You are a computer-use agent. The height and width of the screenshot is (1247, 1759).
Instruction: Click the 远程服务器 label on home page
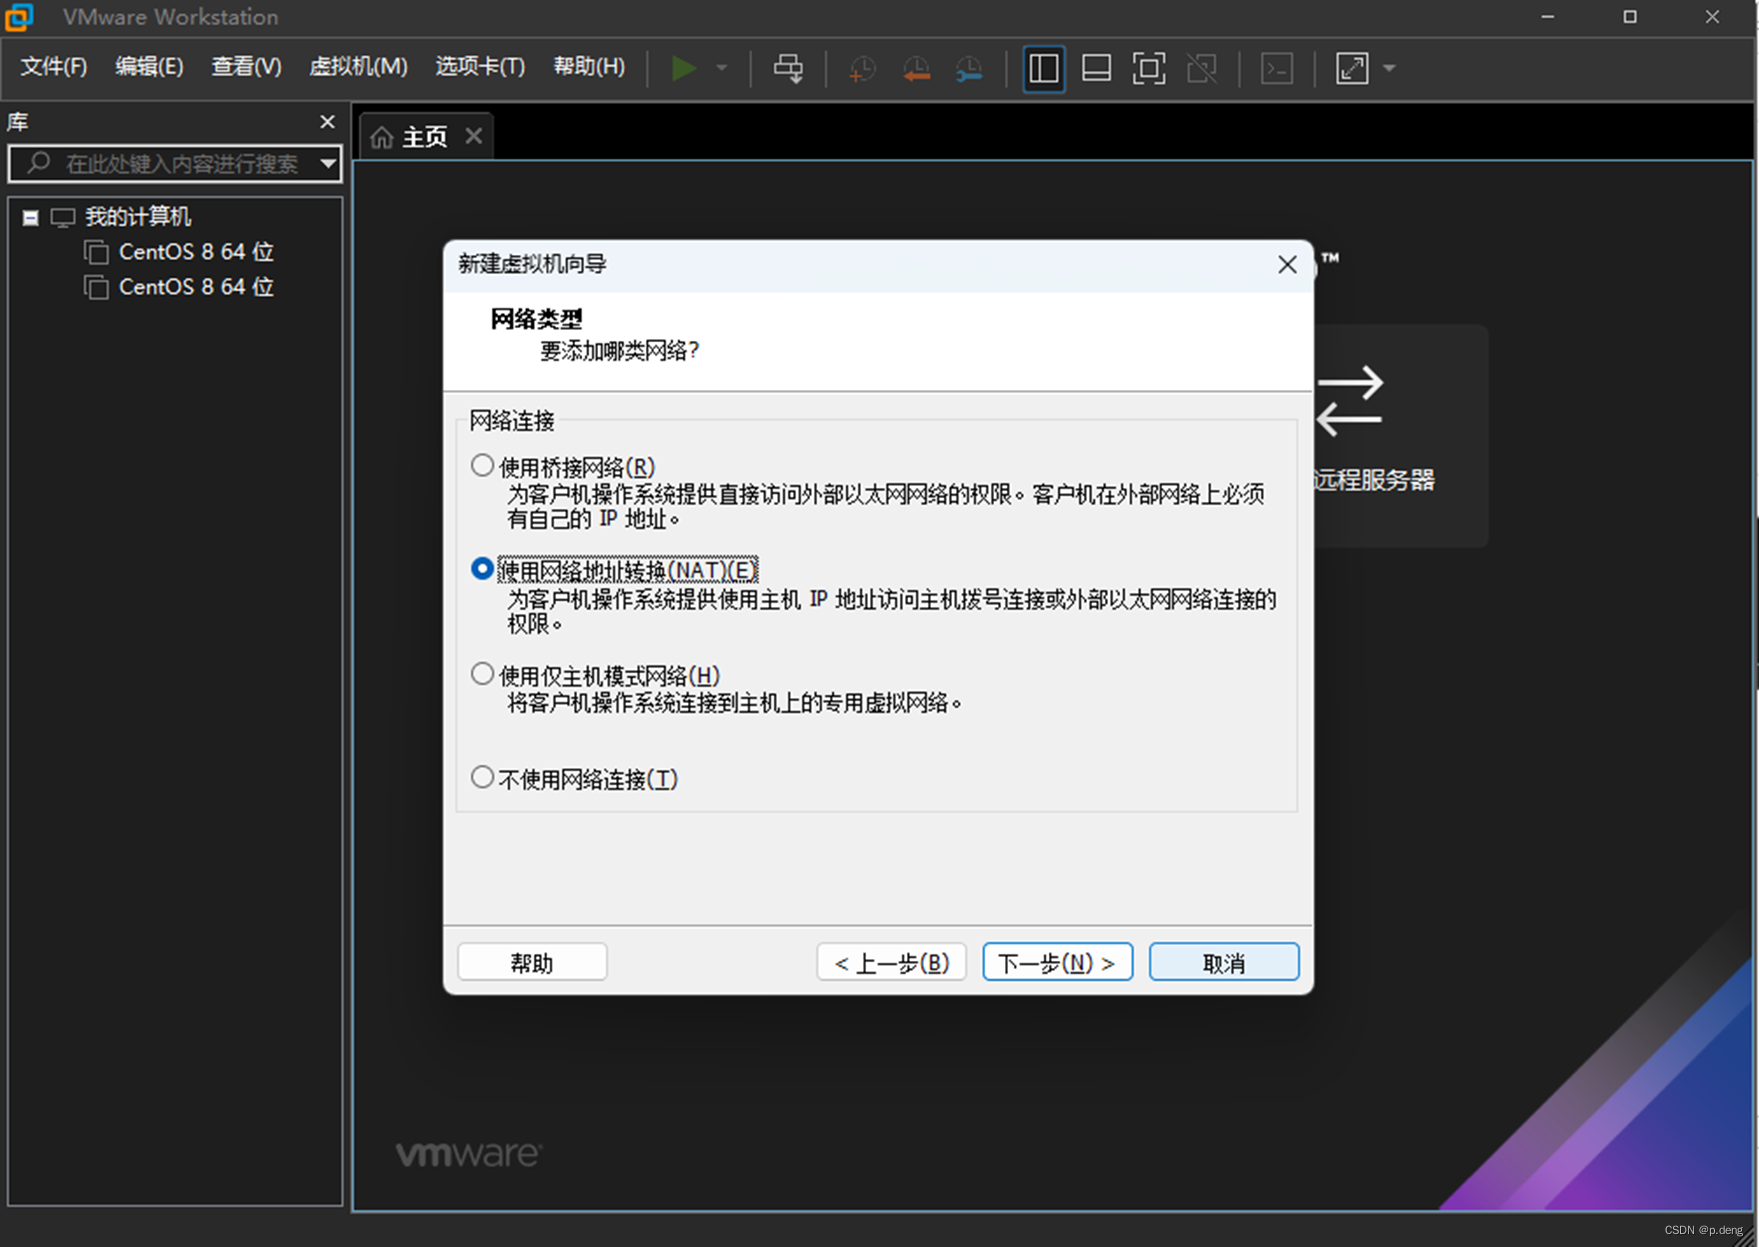tap(1374, 480)
